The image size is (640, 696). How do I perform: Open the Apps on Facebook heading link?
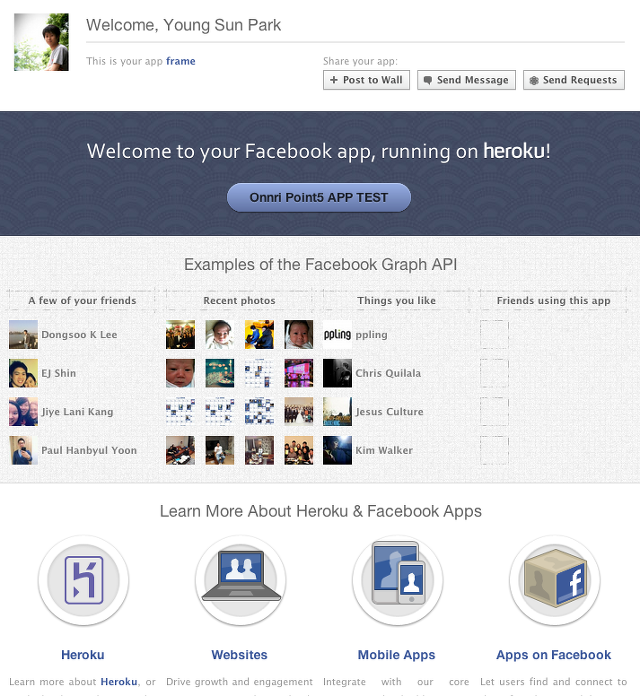(x=554, y=655)
